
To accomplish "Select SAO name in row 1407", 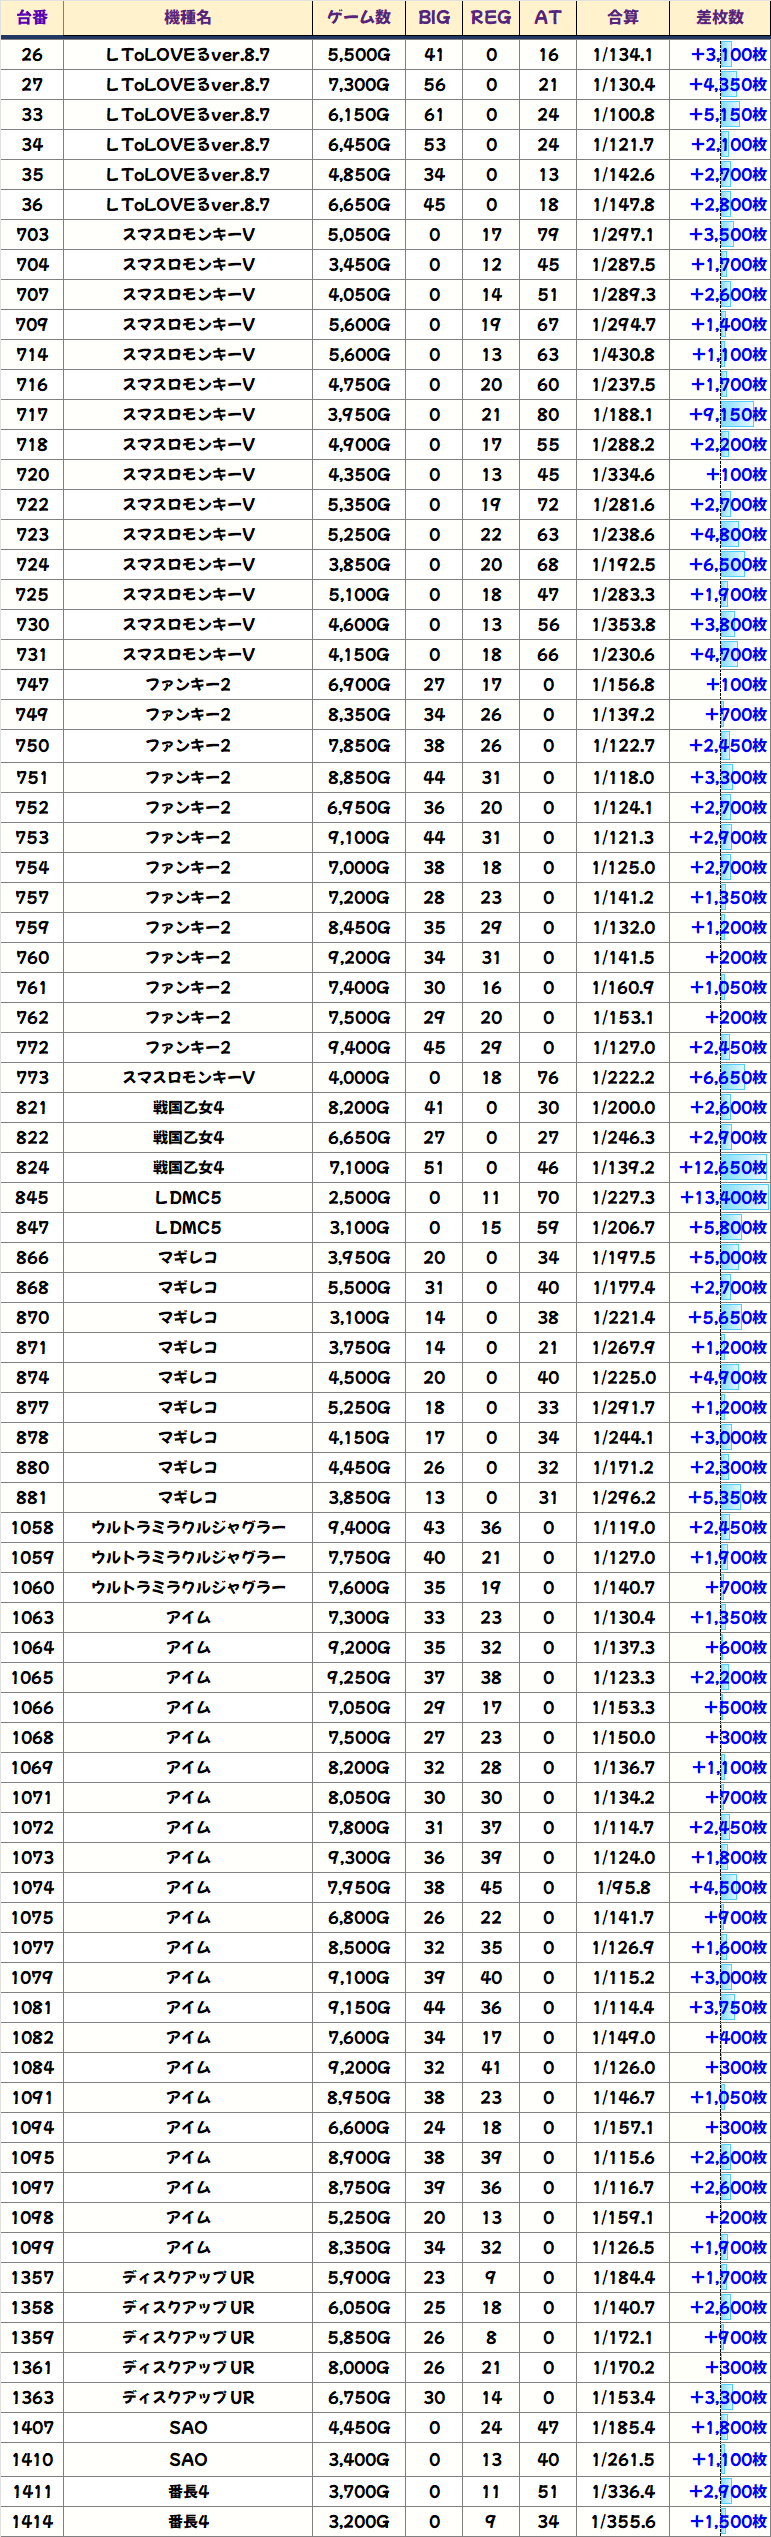I will (x=188, y=2428).
